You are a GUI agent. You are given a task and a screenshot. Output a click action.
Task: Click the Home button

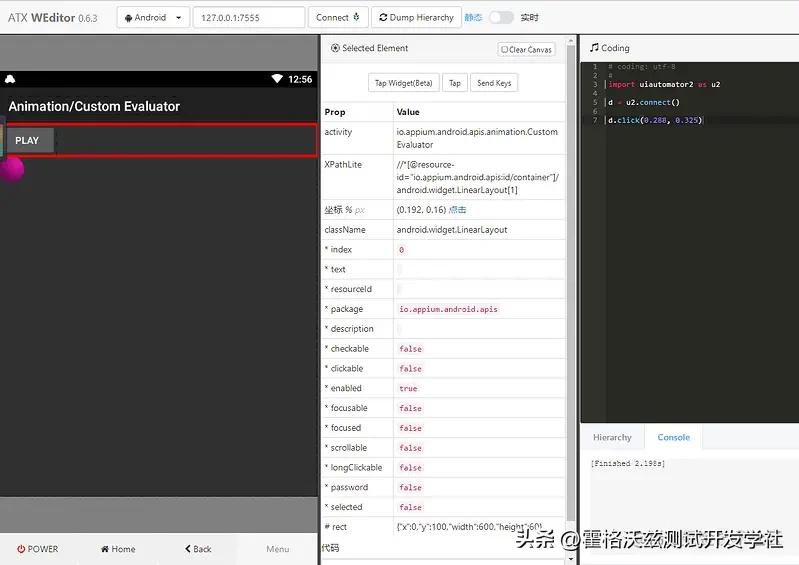[118, 549]
